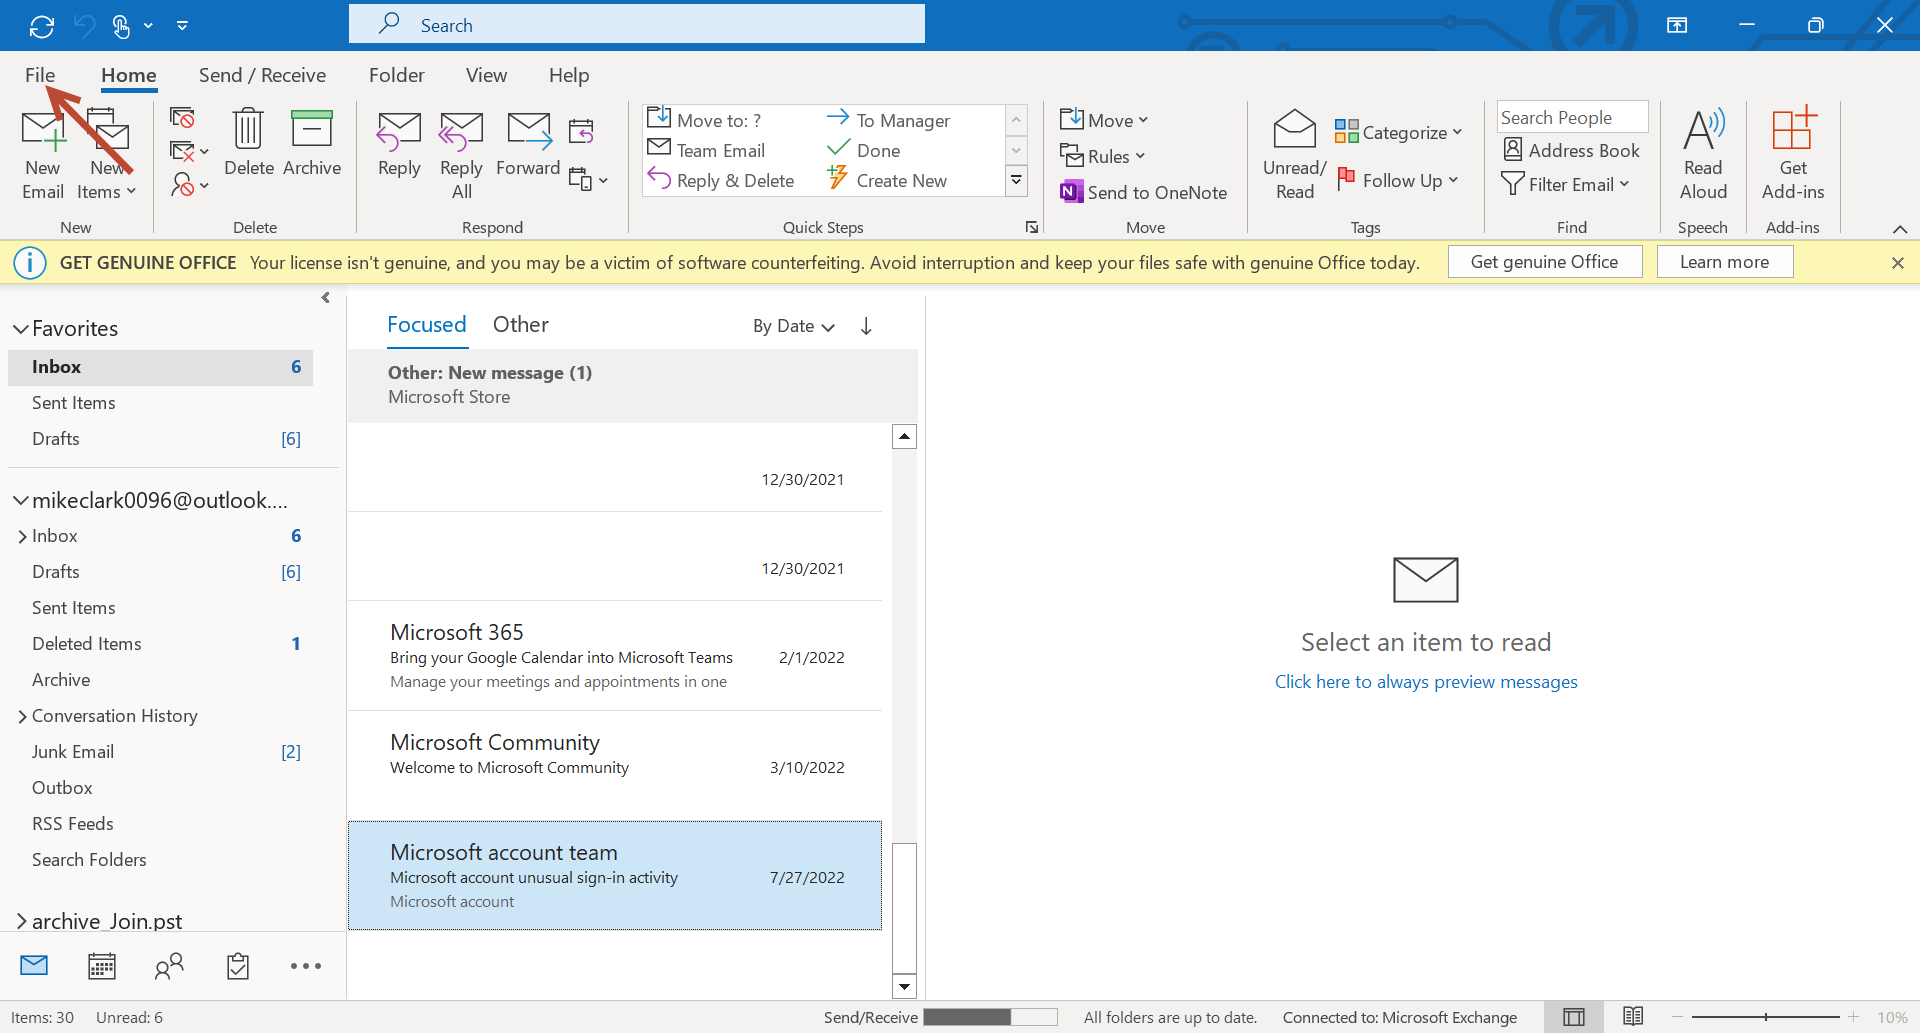Switch to the Send / Receive tab
1920x1034 pixels.
coord(262,75)
